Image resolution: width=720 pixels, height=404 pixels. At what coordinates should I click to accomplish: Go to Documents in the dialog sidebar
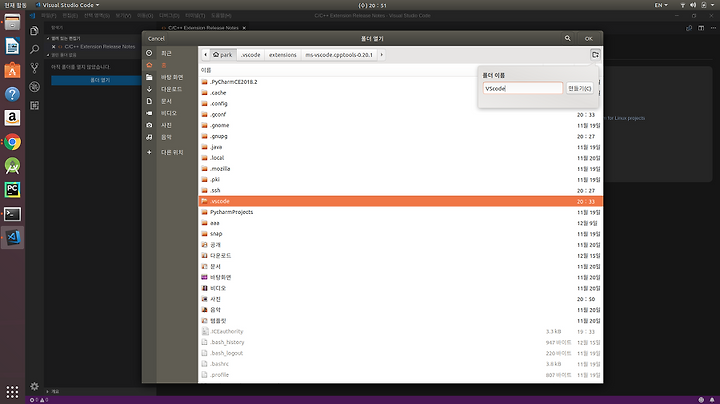166,101
